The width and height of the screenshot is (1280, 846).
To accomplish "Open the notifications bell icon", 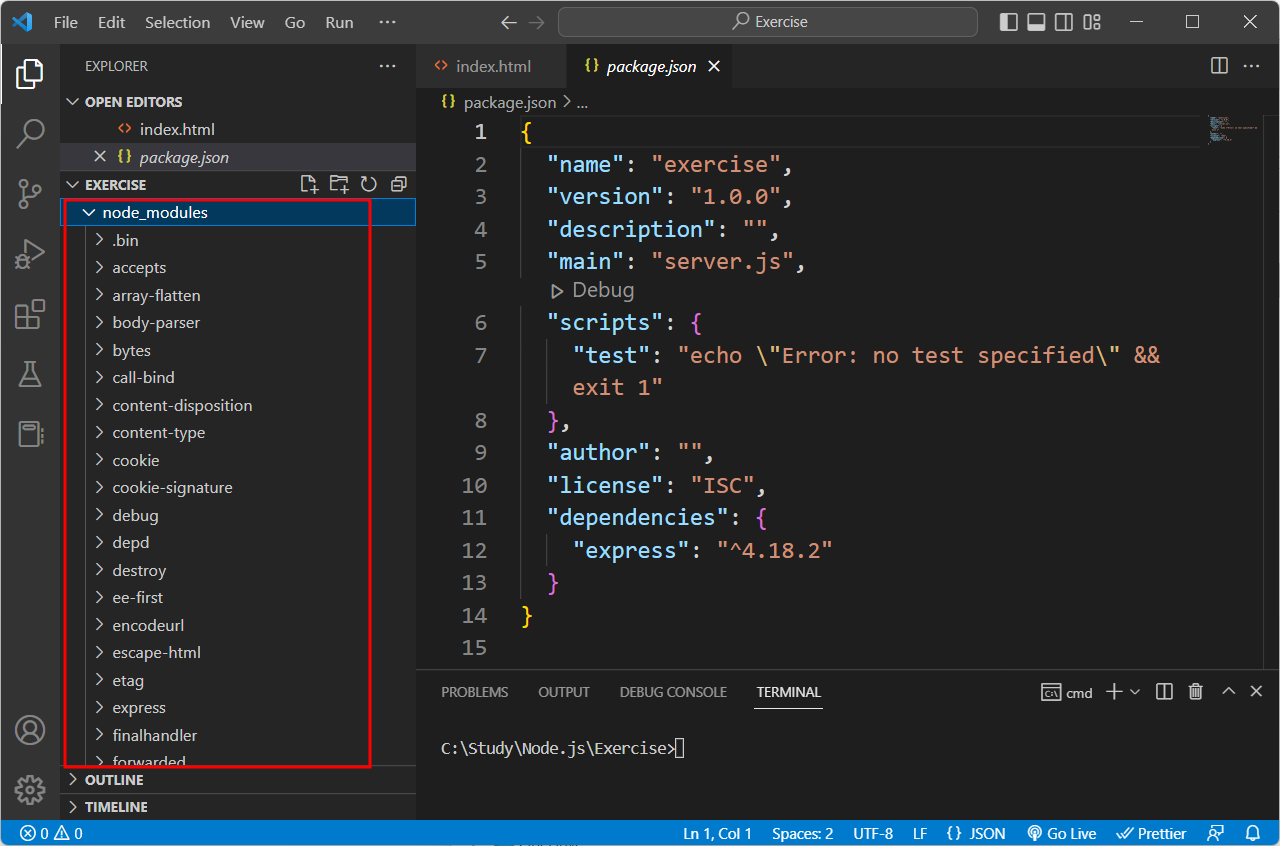I will pos(1253,833).
